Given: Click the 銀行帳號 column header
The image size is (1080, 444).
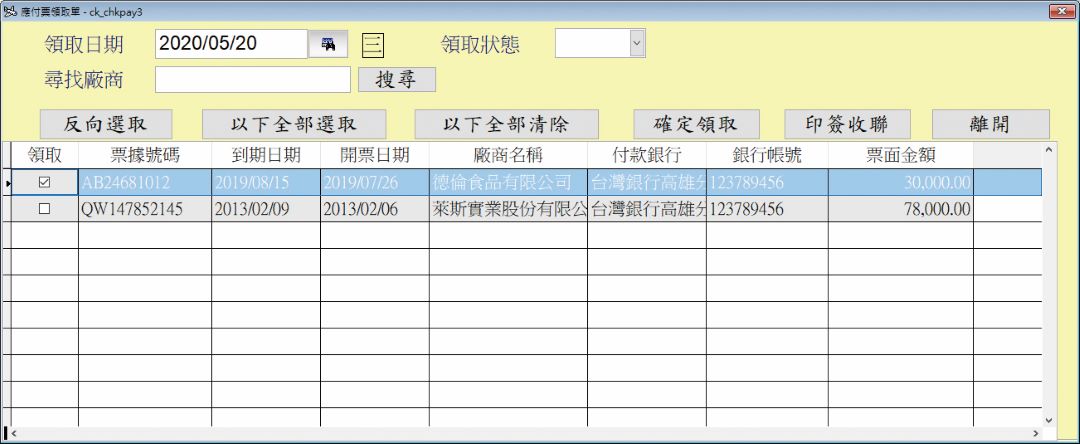Looking at the screenshot, I should click(767, 156).
